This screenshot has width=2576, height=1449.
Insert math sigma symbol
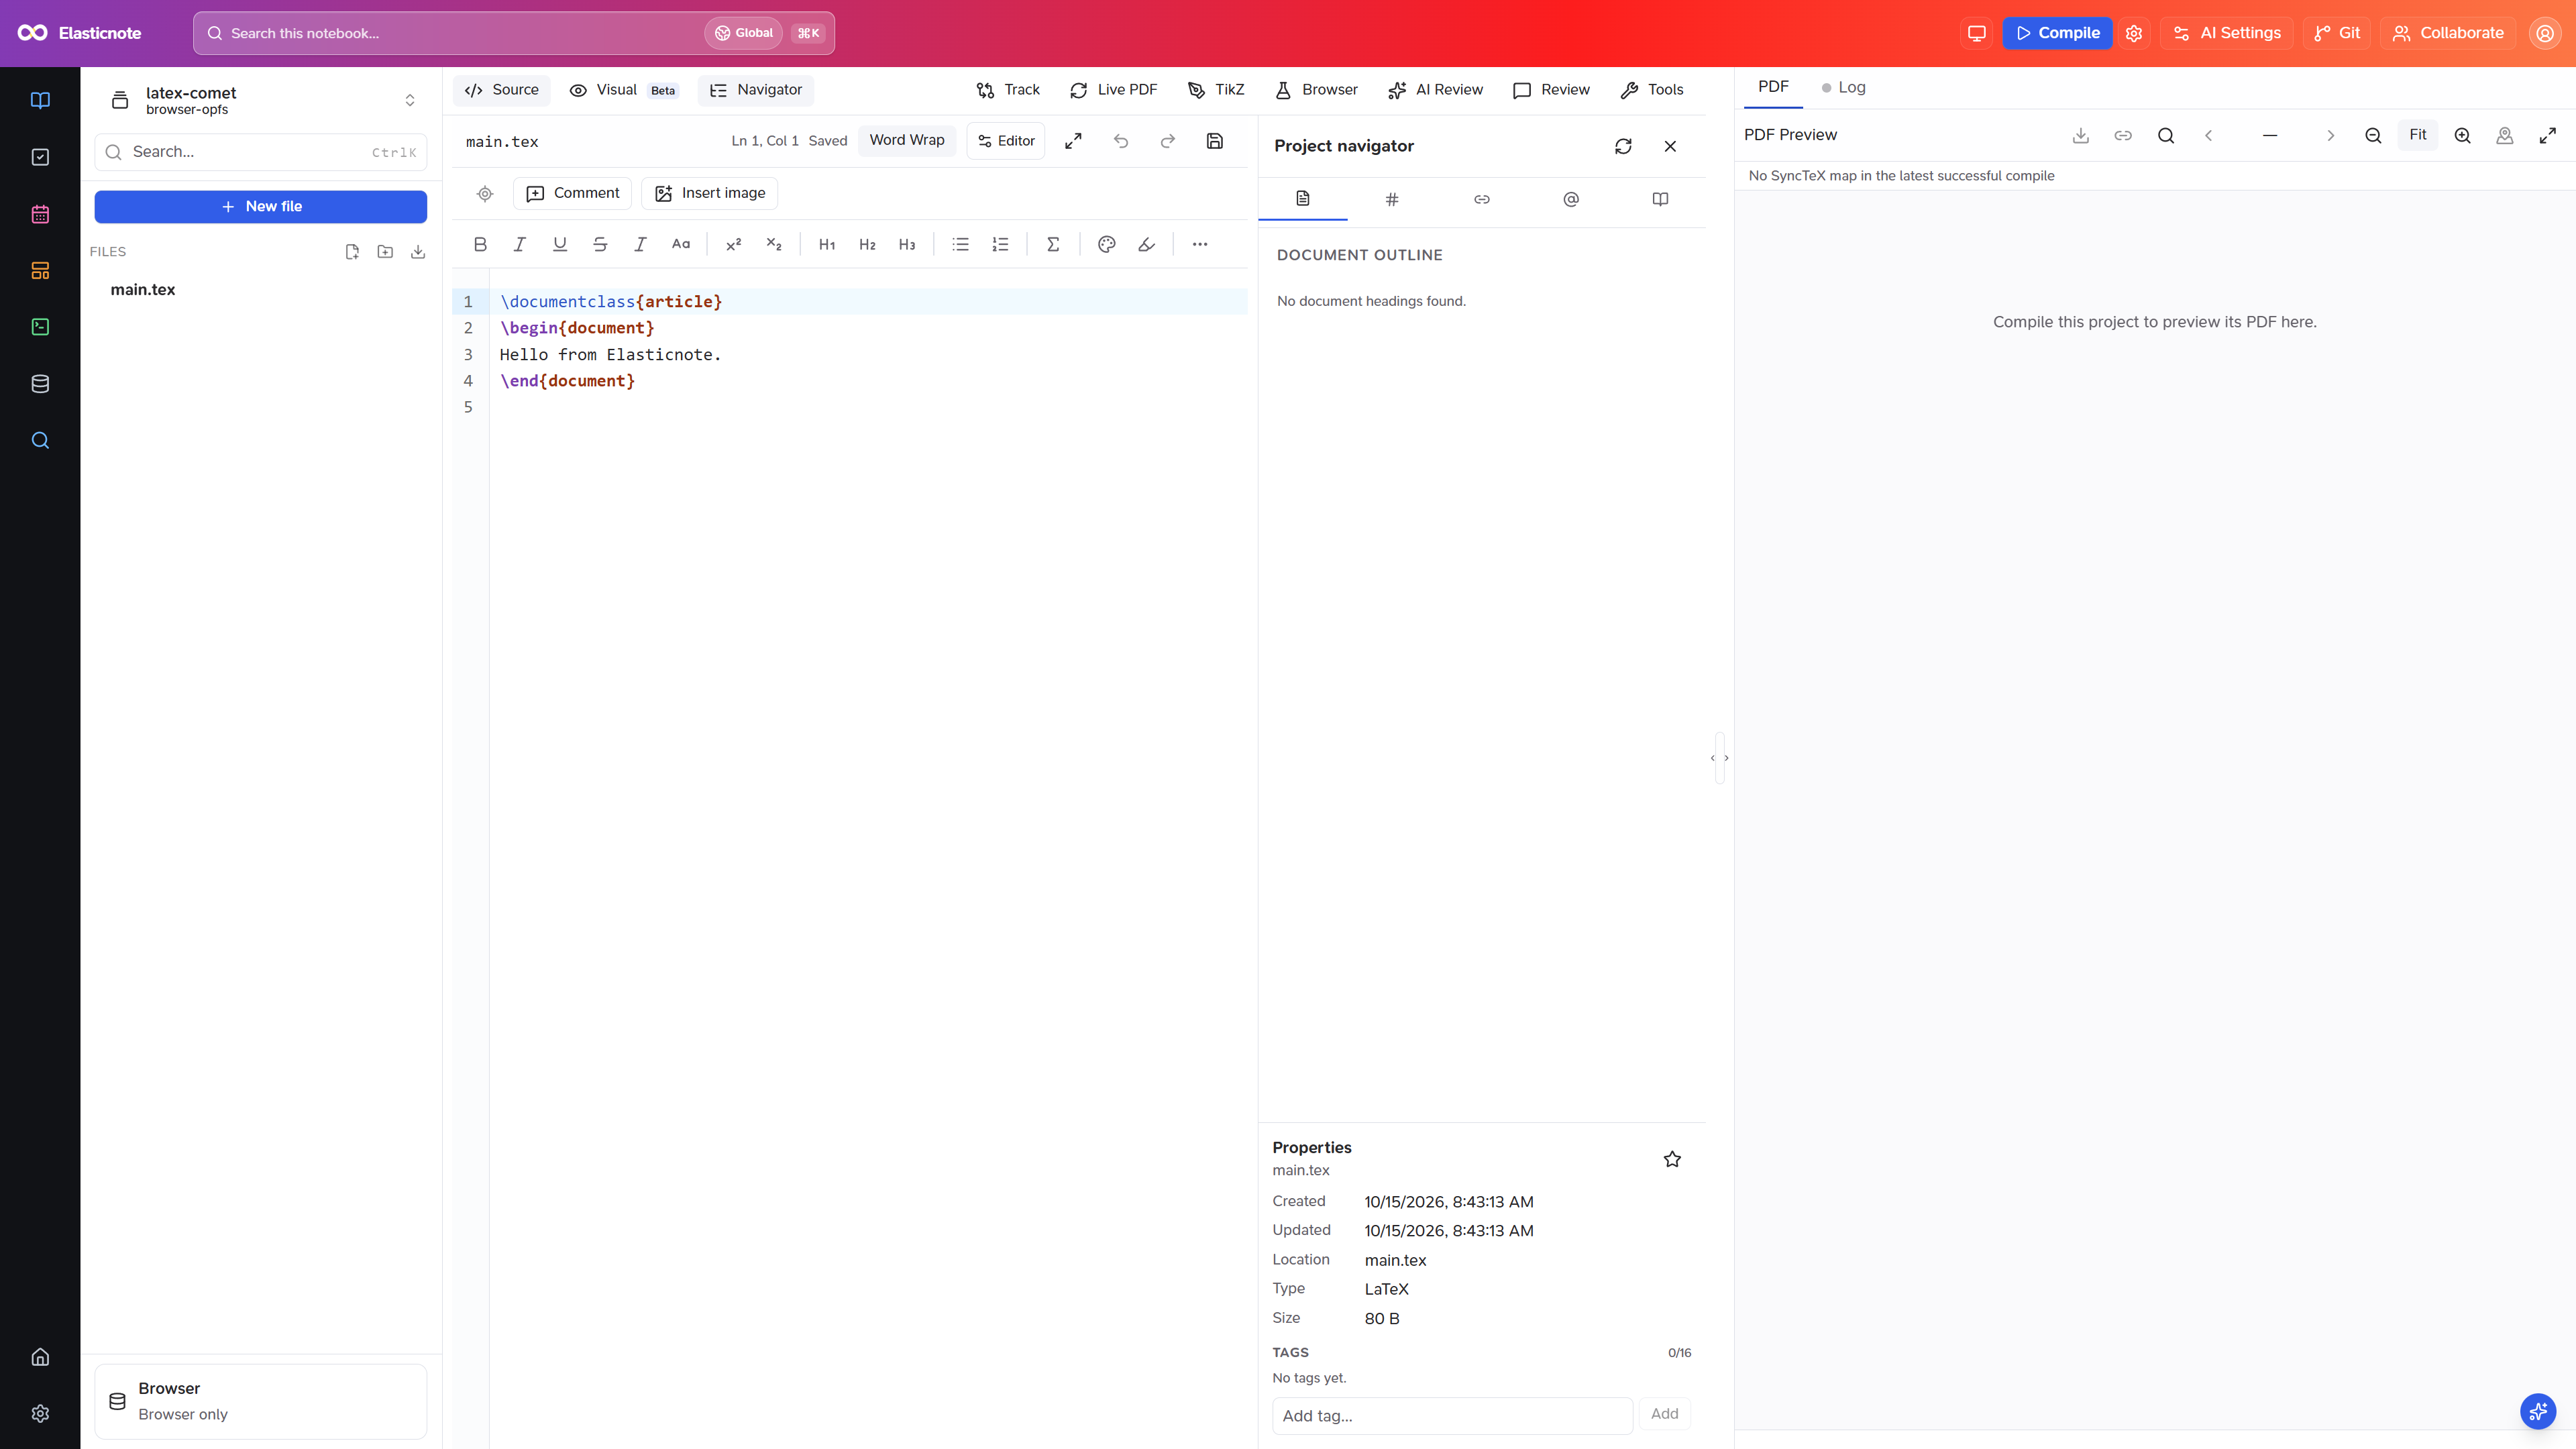pyautogui.click(x=1053, y=244)
